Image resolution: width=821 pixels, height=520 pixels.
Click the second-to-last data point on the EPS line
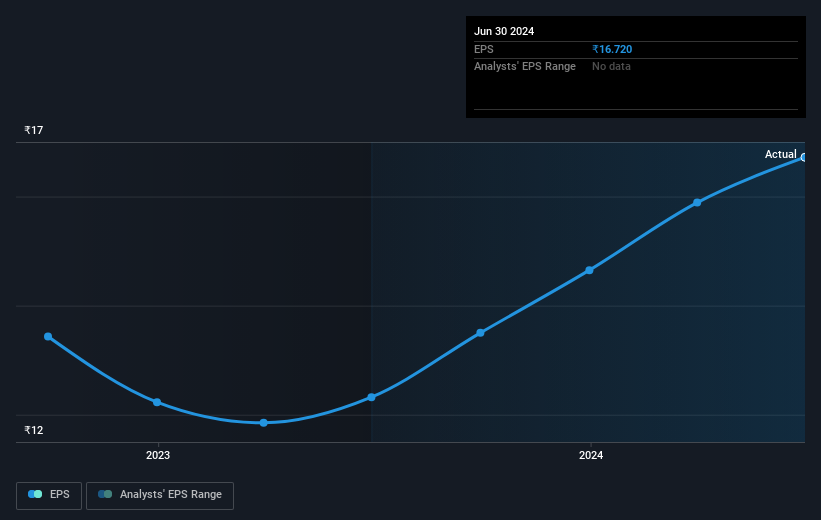(697, 203)
